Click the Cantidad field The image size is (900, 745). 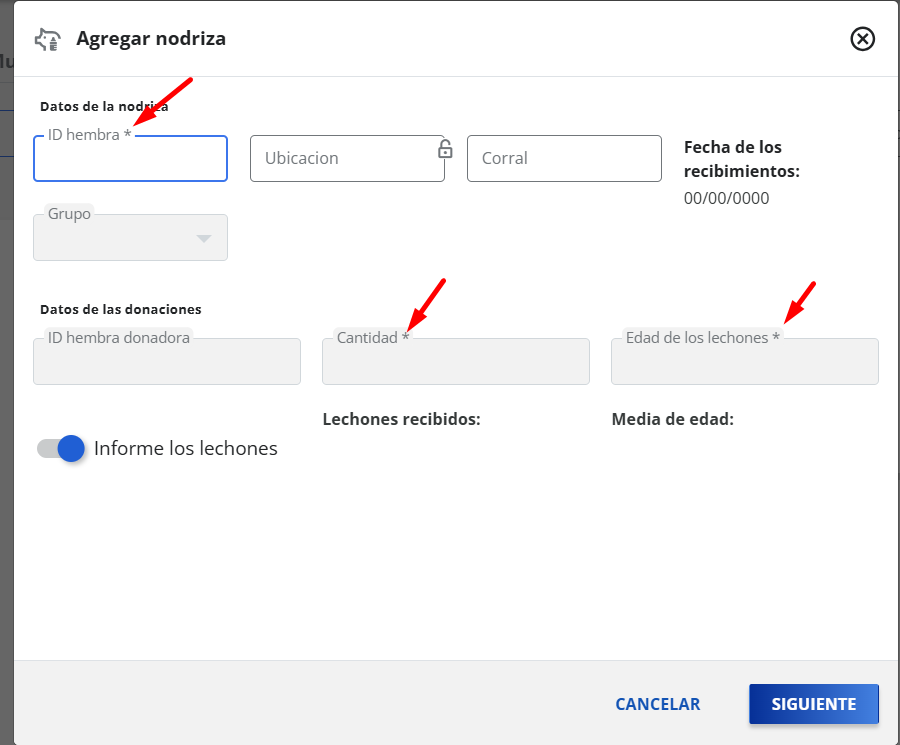click(x=456, y=361)
